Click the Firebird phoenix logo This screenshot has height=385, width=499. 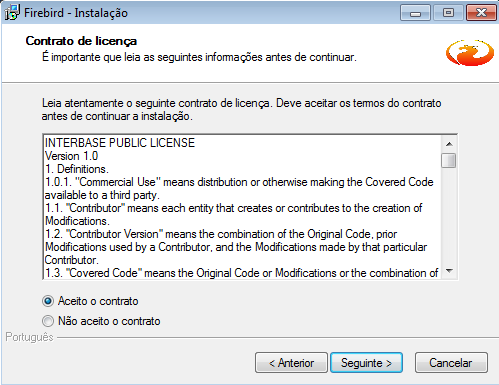point(470,53)
